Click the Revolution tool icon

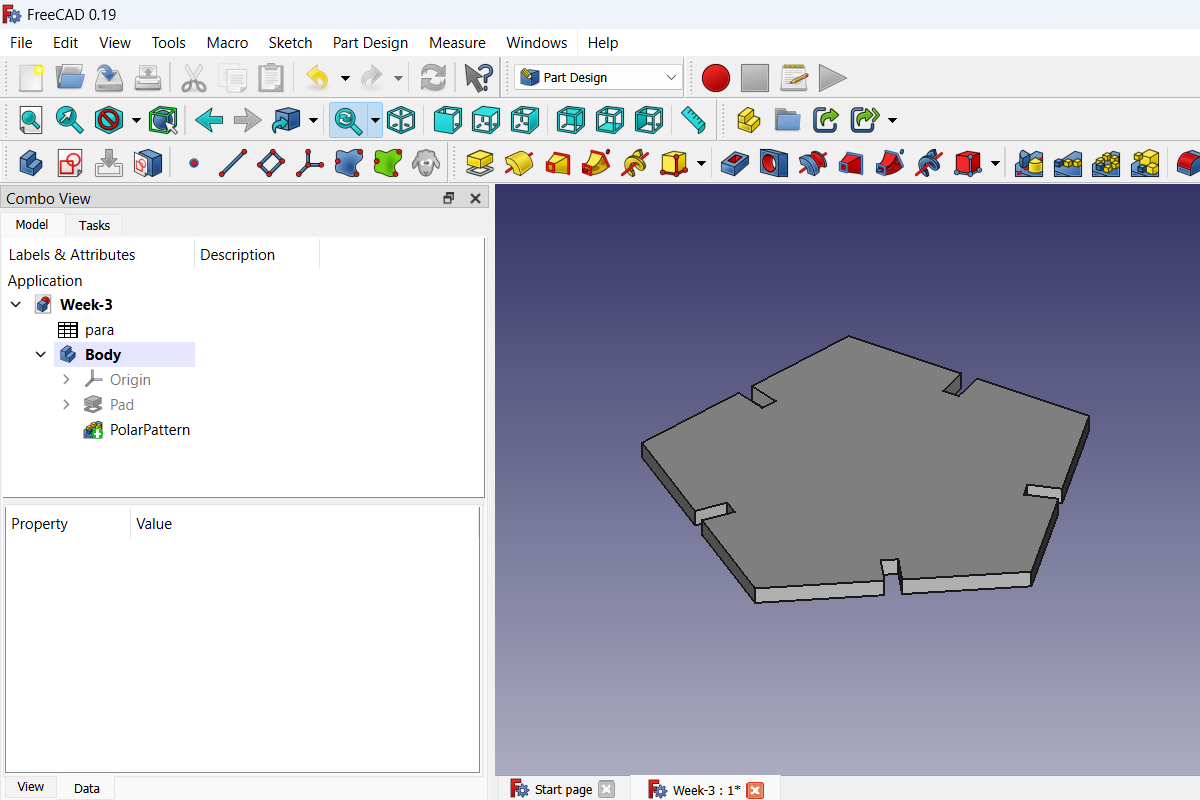pos(519,161)
